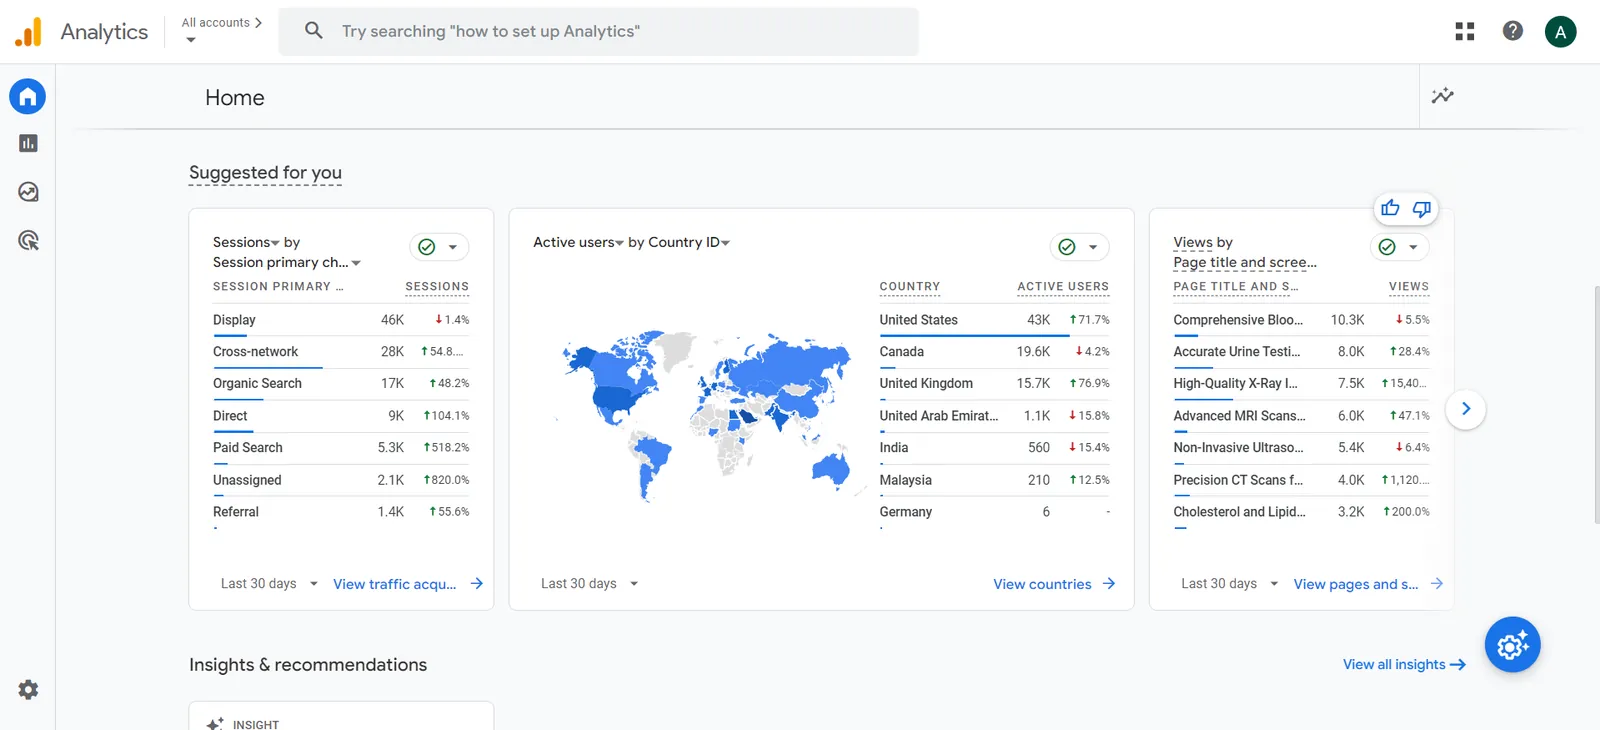
Task: Open Last 30 days dropdown in Views card
Action: click(1229, 584)
